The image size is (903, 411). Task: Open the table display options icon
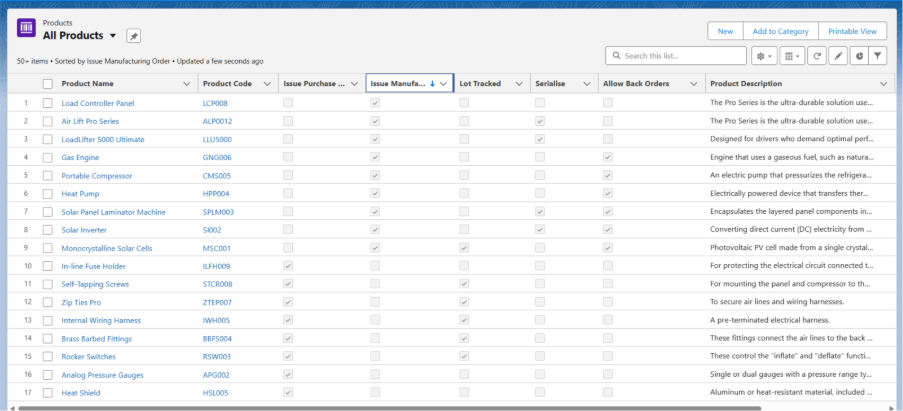791,56
